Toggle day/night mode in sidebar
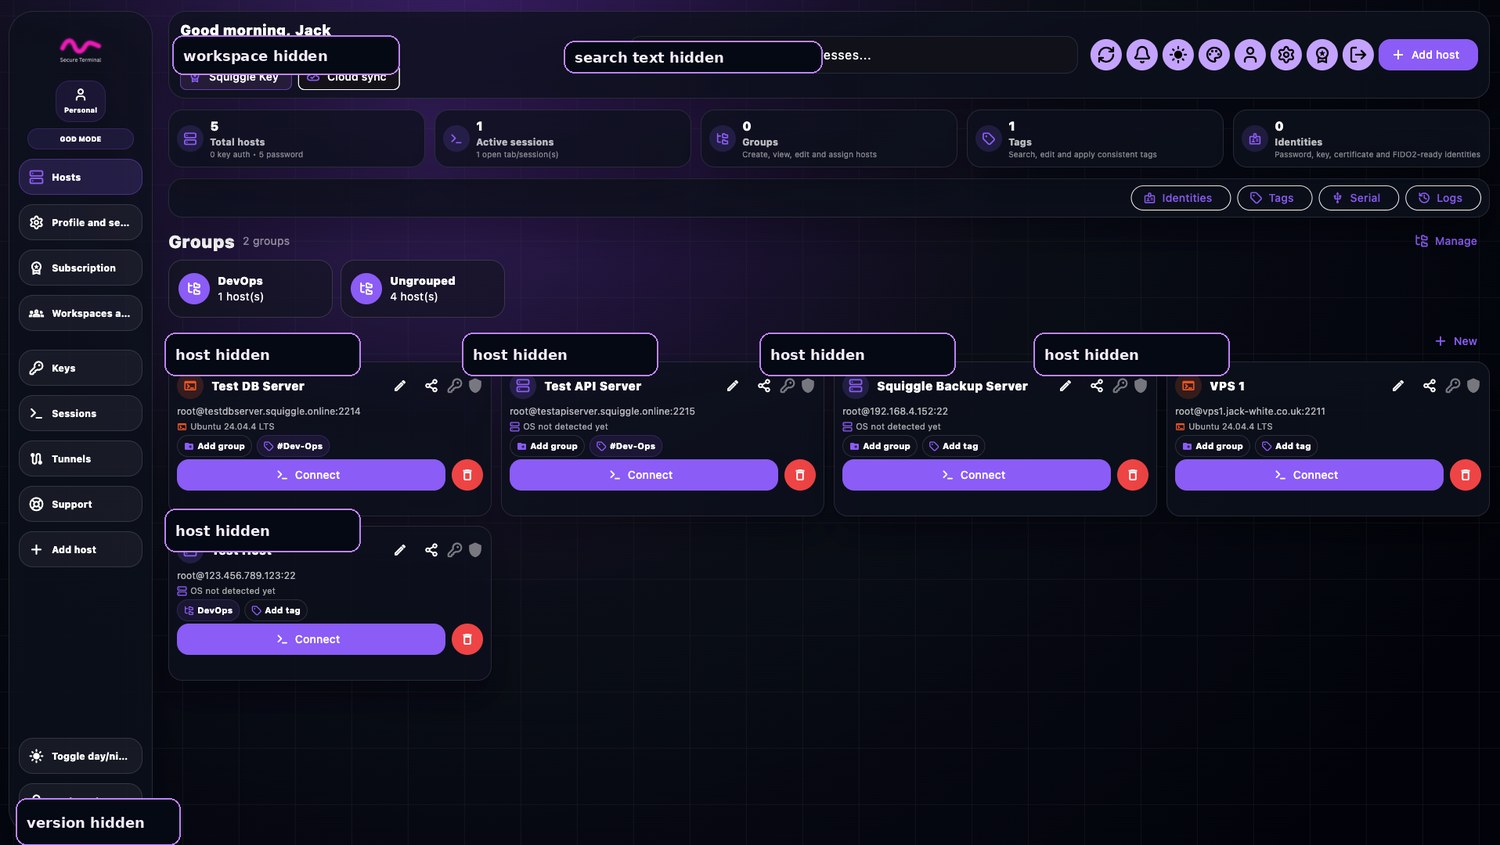This screenshot has height=845, width=1500. coord(80,756)
